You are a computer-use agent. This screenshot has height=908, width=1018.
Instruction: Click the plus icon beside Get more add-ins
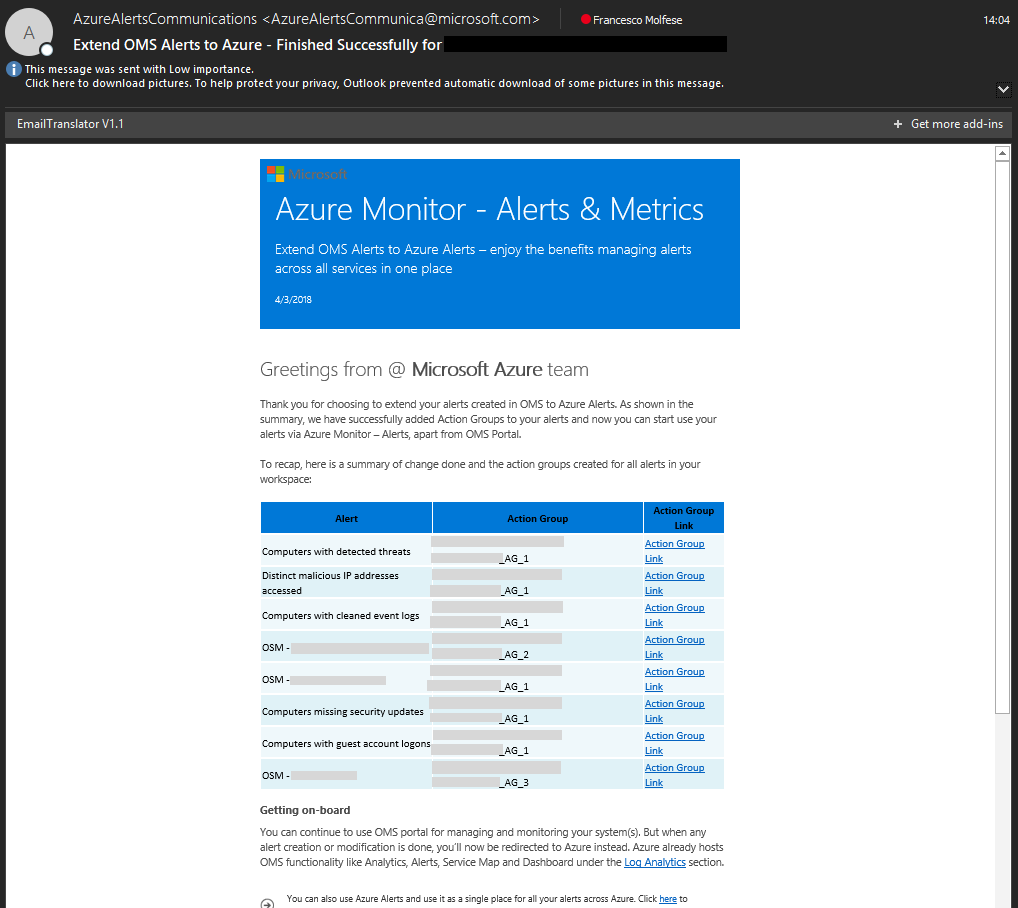pyautogui.click(x=897, y=124)
